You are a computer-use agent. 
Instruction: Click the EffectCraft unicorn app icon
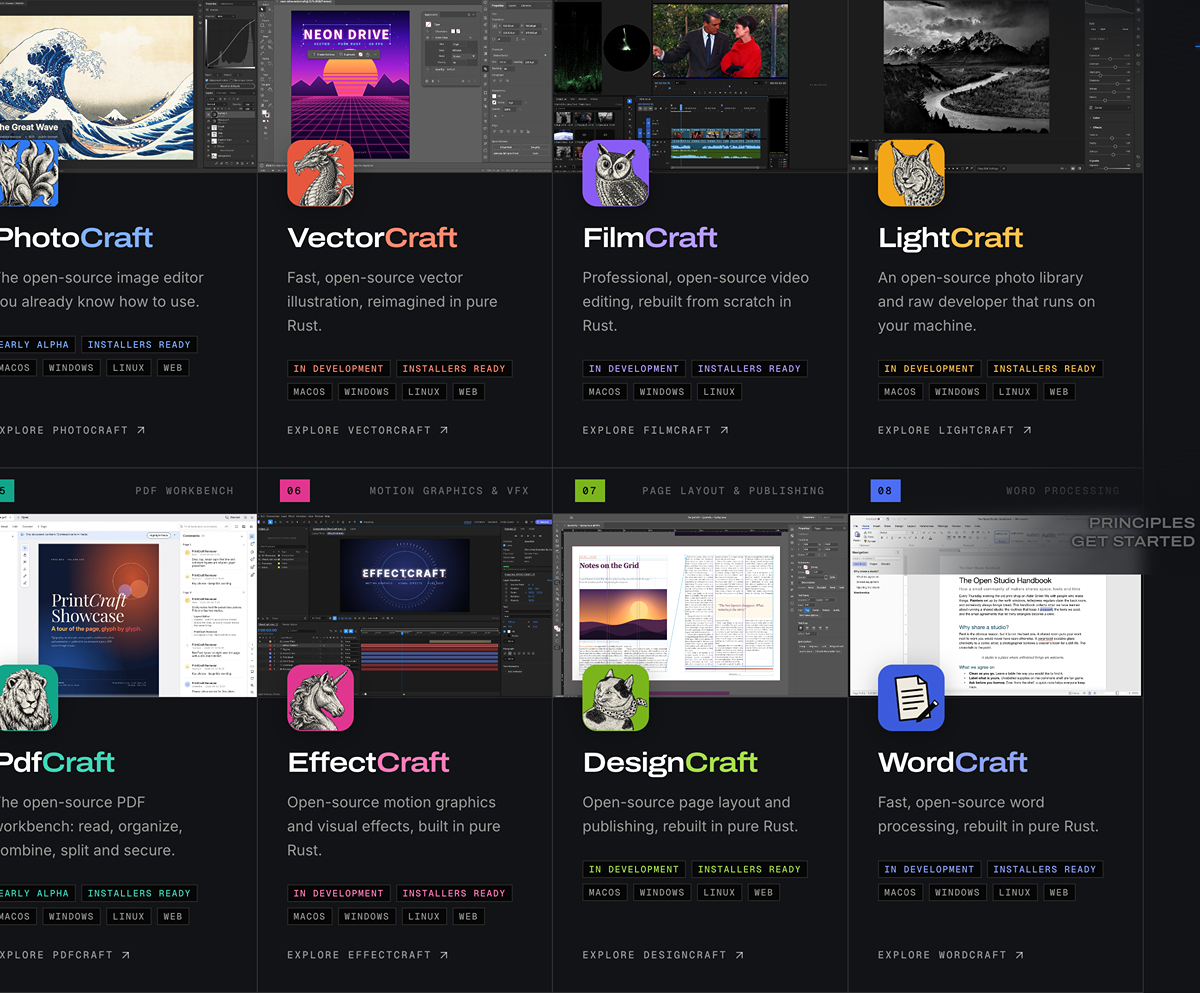click(320, 698)
